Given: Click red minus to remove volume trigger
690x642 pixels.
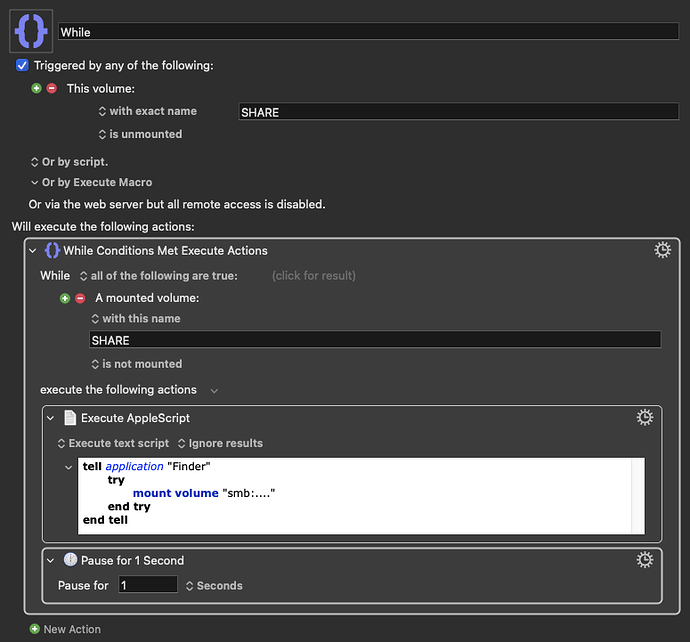Looking at the screenshot, I should pos(52,89).
